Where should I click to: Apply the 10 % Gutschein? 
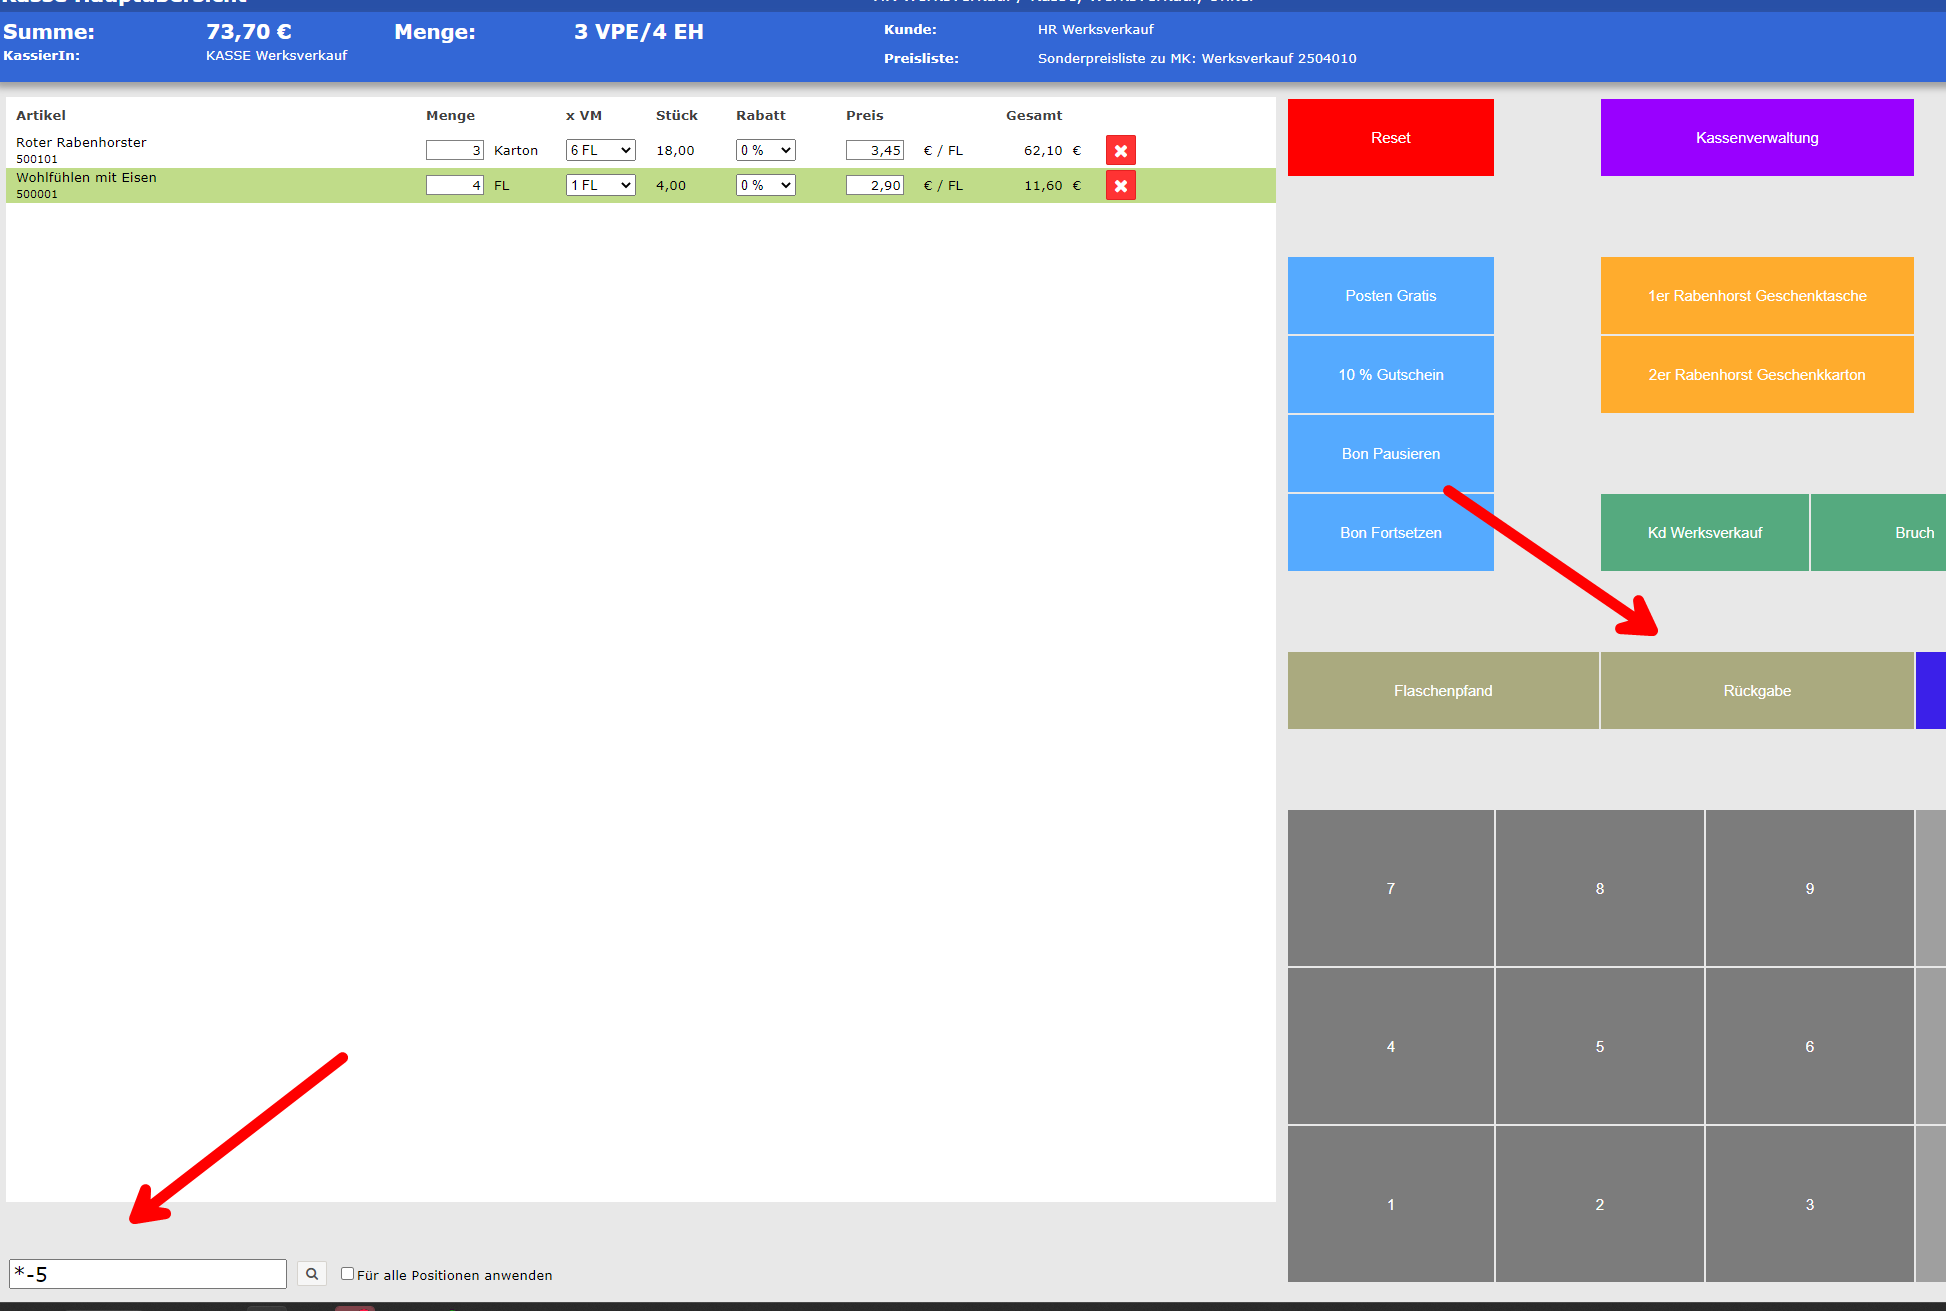coord(1390,375)
